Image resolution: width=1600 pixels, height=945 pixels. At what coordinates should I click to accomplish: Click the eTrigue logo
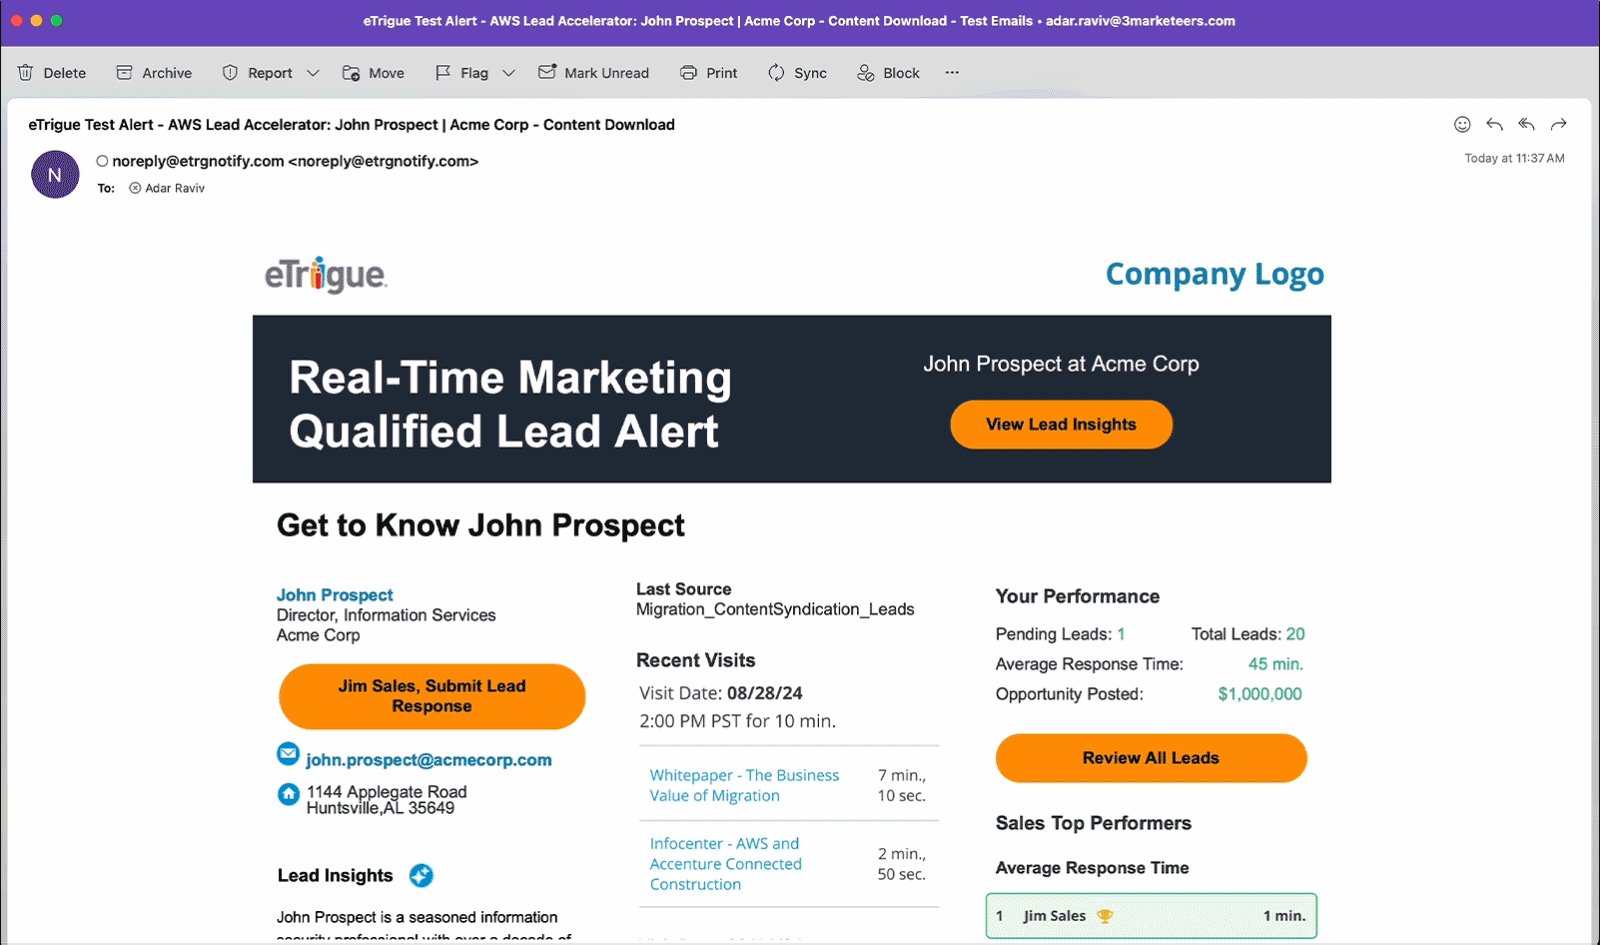326,274
